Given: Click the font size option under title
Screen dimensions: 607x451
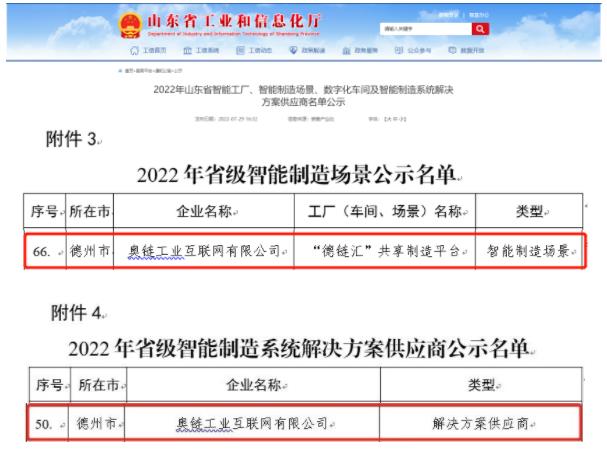Looking at the screenshot, I should point(388,119).
